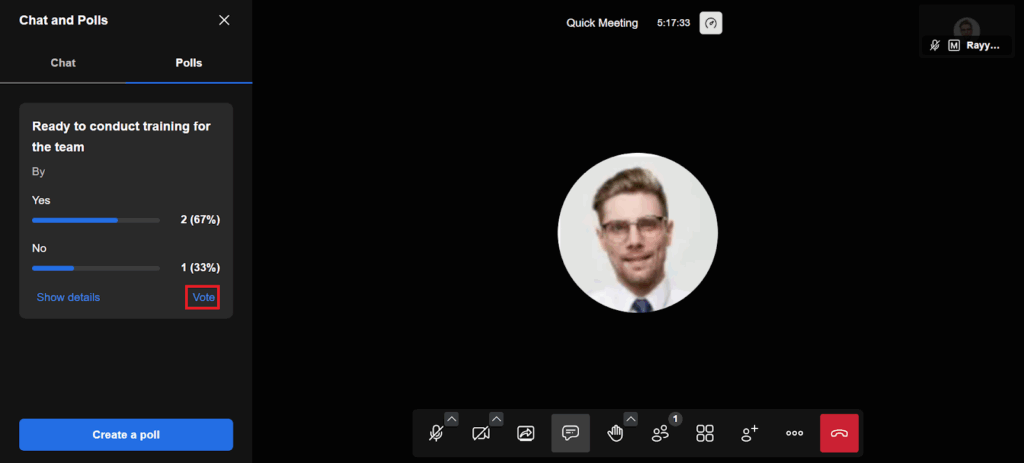Select the Polls tab
The width and height of the screenshot is (1024, 463).
click(189, 63)
